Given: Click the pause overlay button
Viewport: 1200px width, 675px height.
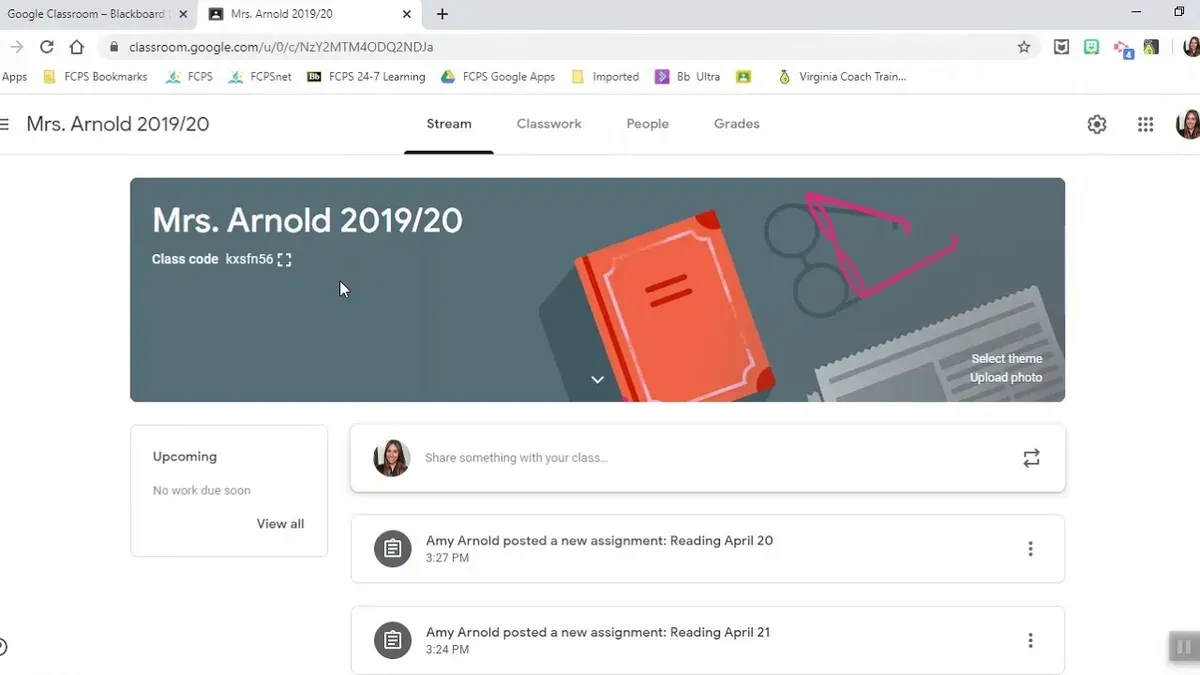Looking at the screenshot, I should [1184, 647].
